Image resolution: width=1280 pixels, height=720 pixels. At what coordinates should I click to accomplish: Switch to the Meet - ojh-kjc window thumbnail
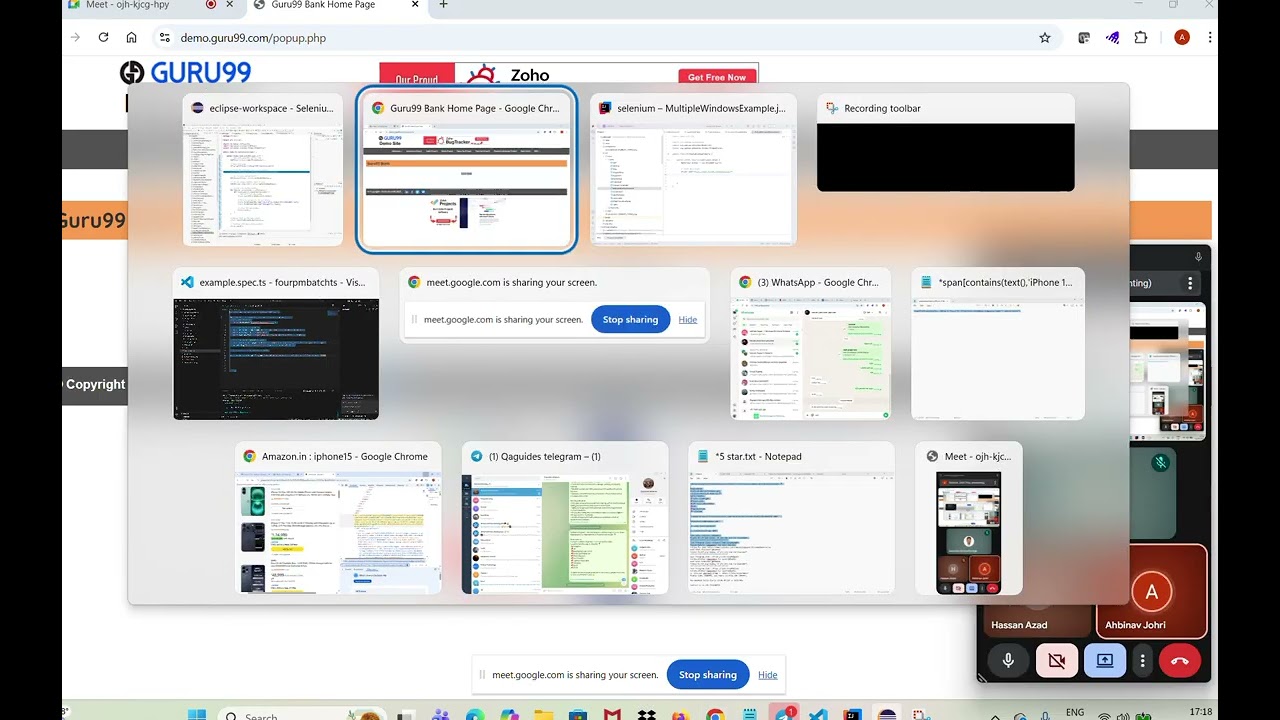point(969,518)
